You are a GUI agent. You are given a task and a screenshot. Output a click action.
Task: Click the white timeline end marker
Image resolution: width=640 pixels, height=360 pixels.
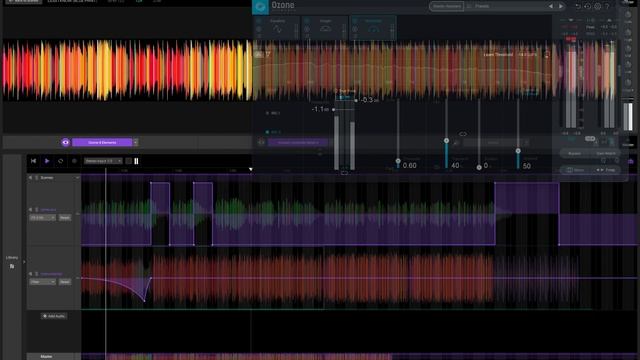coord(251,169)
